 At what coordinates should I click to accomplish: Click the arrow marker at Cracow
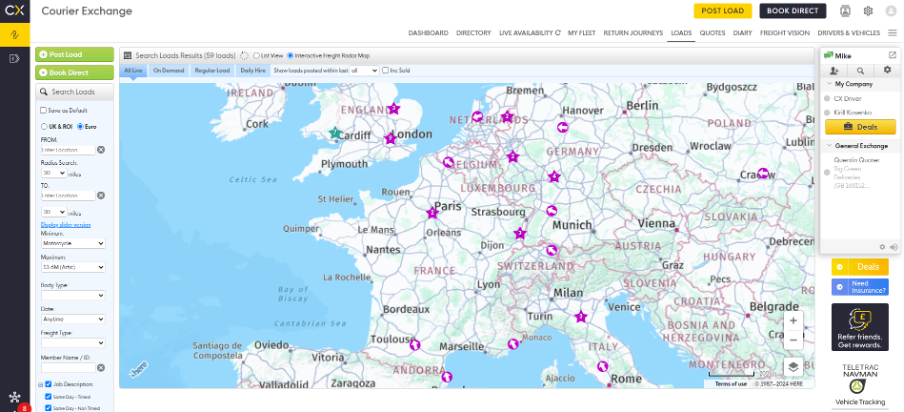[763, 173]
